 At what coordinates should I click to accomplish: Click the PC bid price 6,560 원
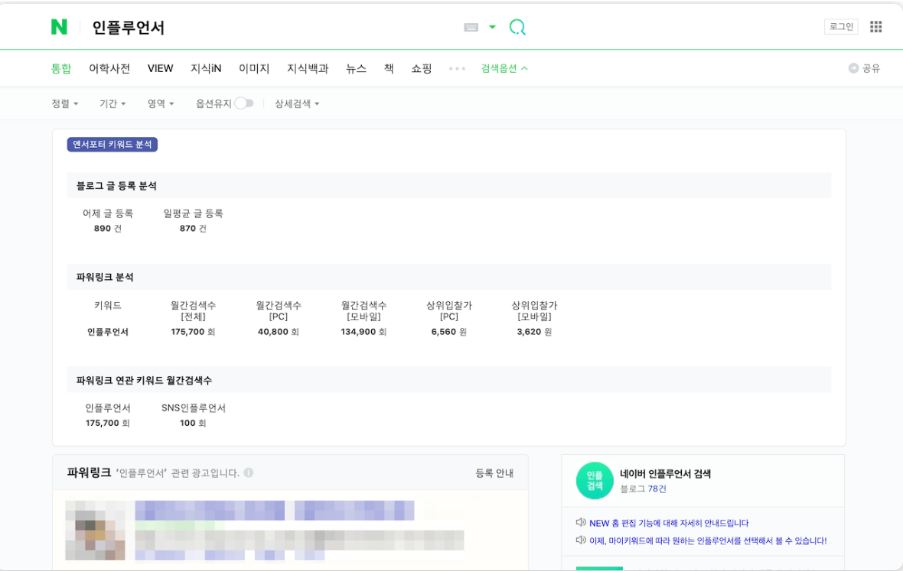449,332
